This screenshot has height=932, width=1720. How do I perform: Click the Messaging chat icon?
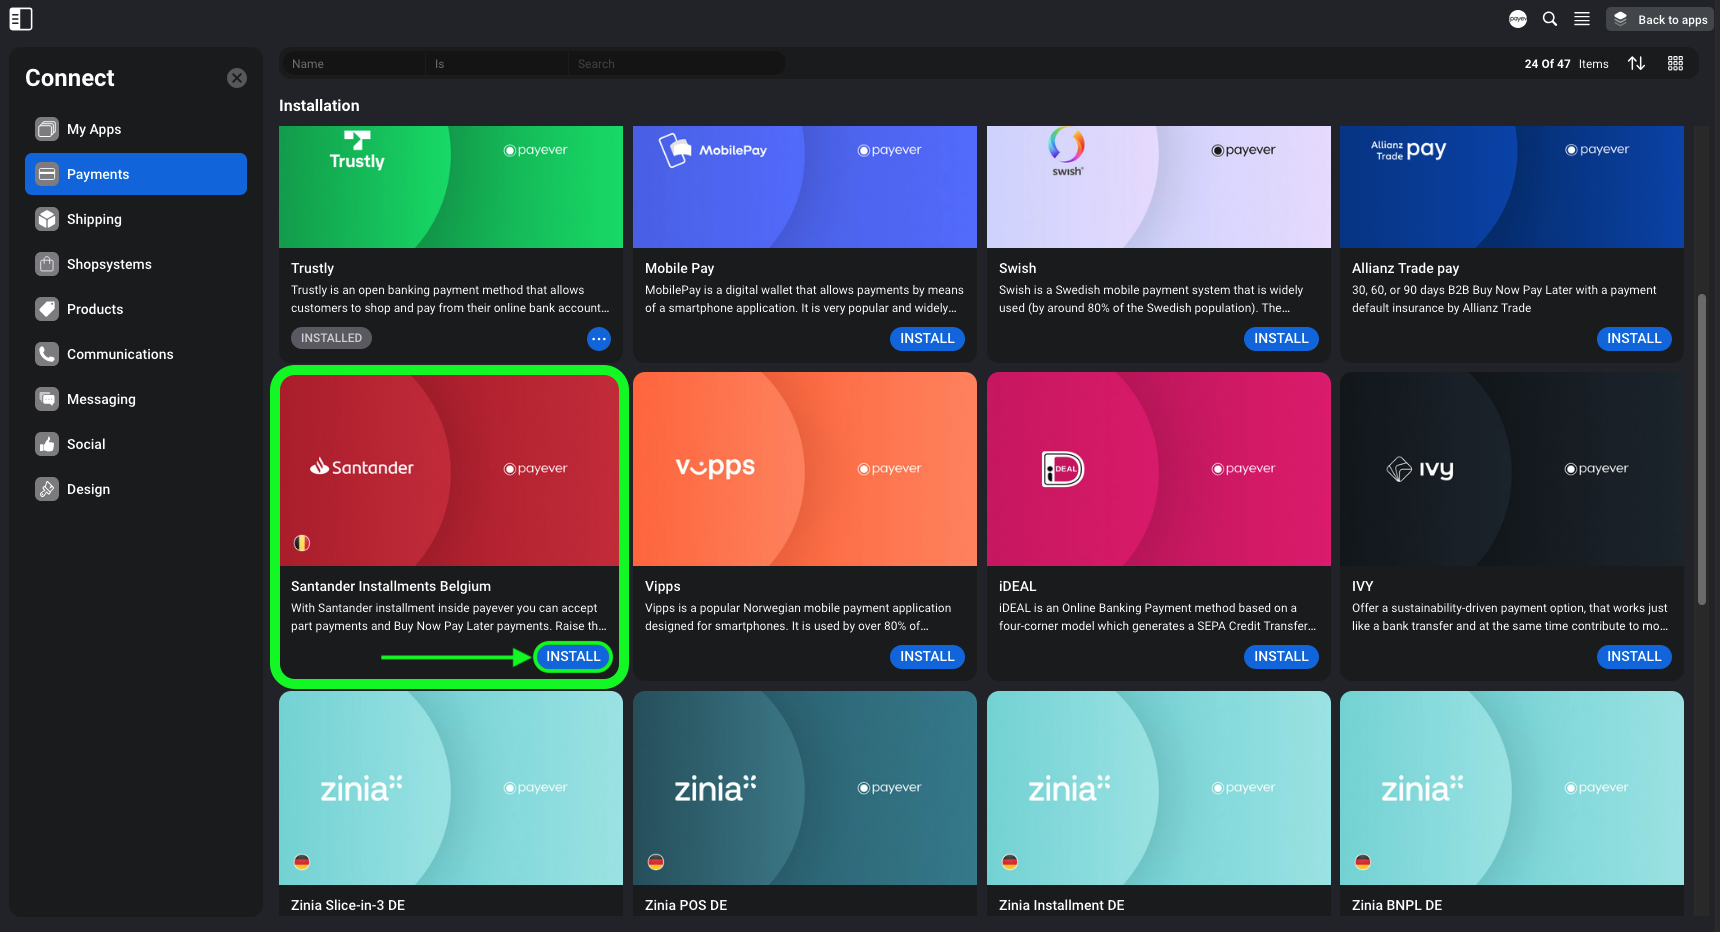47,399
